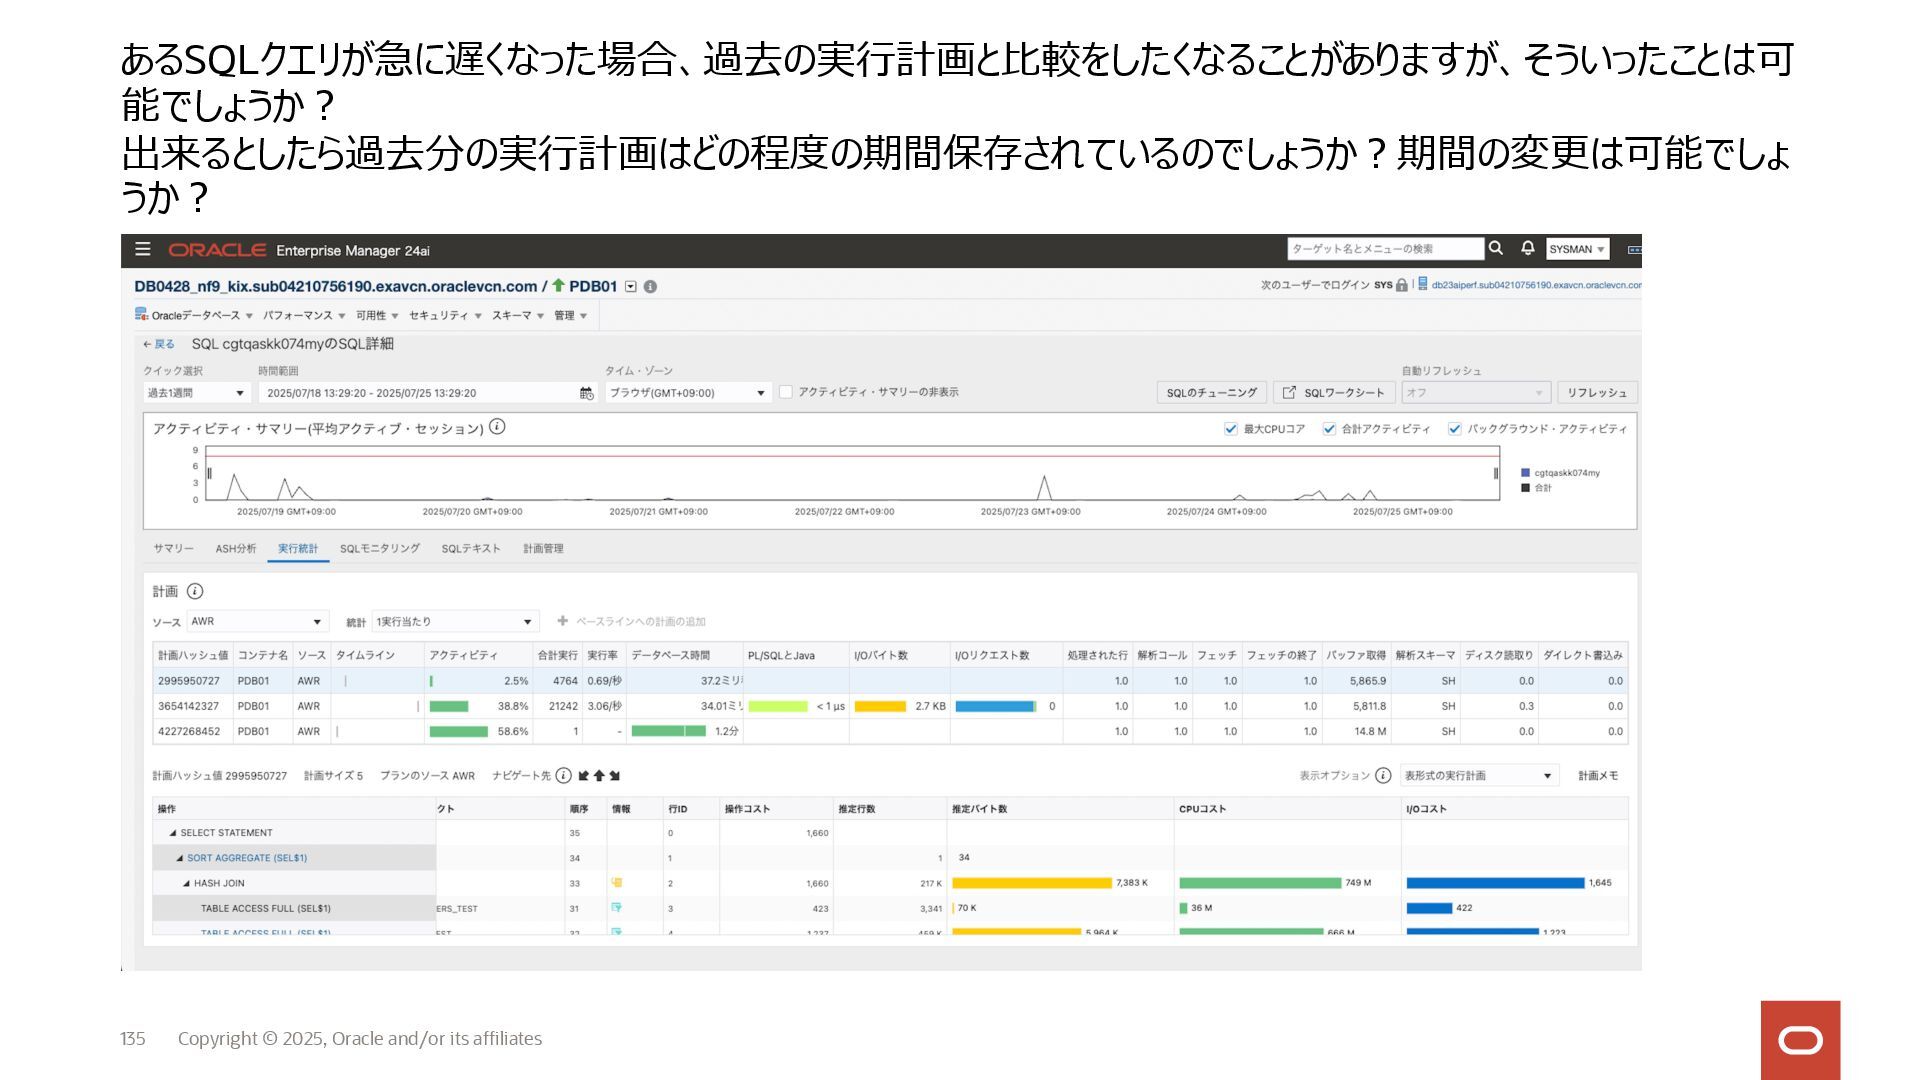
Task: Click the search magnifier icon
Action: coord(1496,248)
